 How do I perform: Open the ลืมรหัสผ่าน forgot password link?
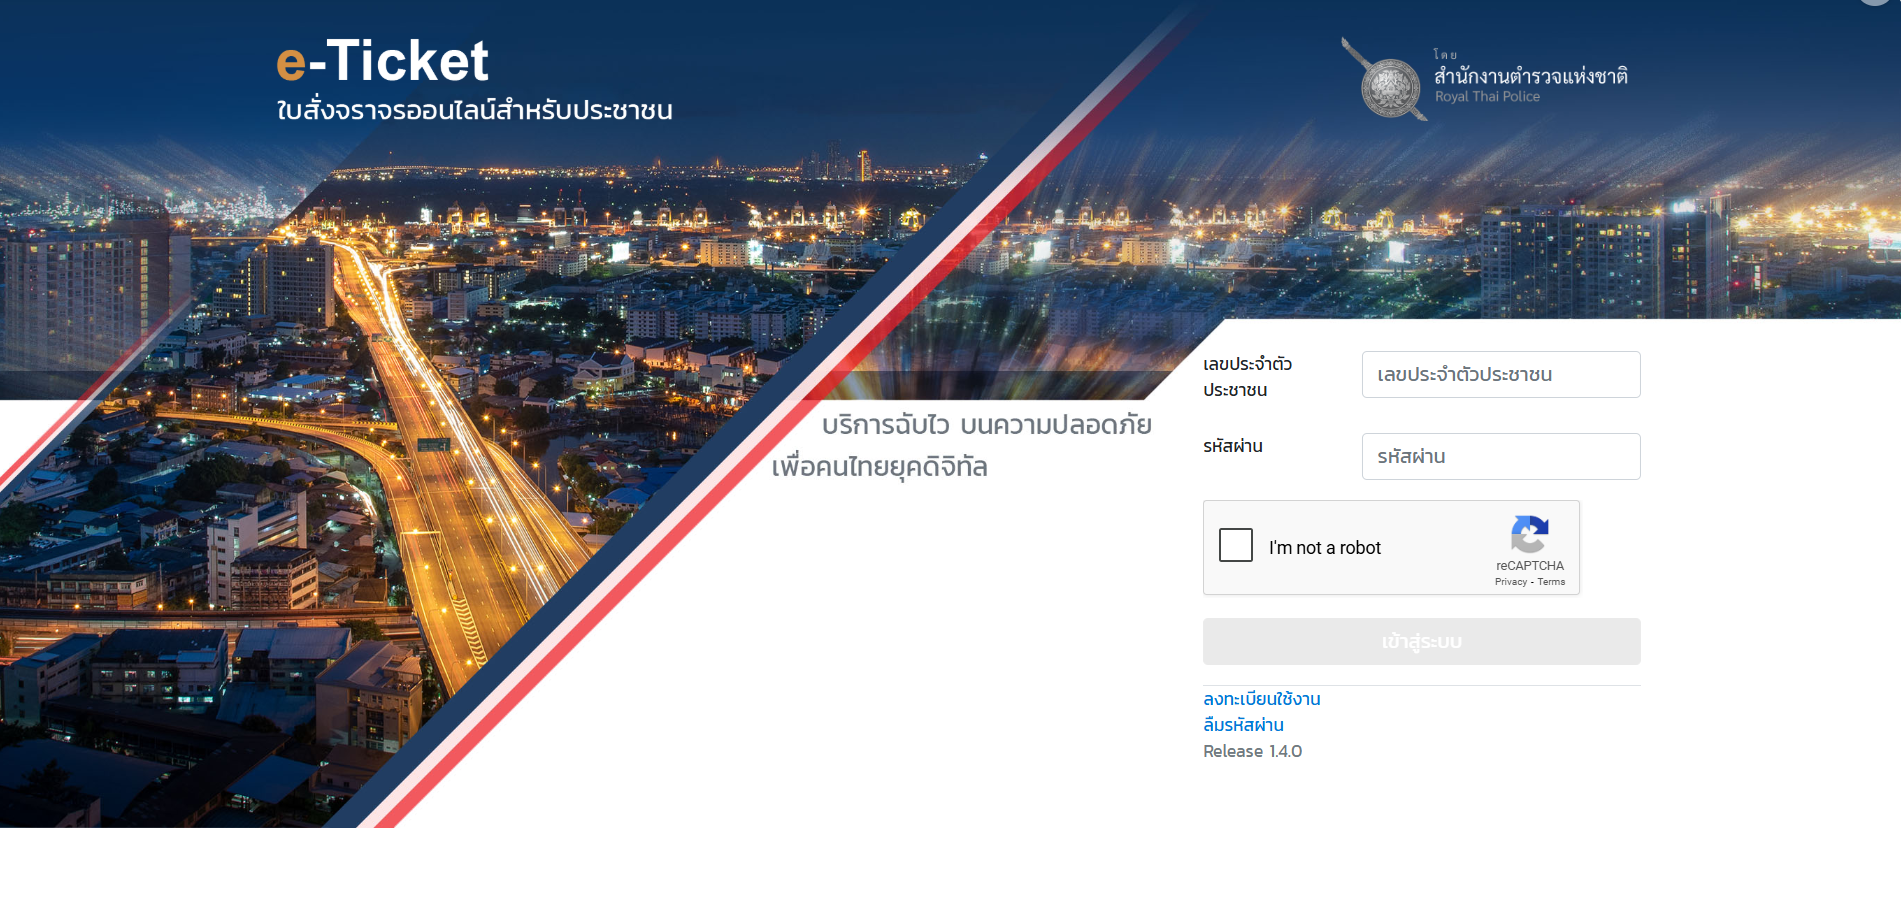[1243, 725]
